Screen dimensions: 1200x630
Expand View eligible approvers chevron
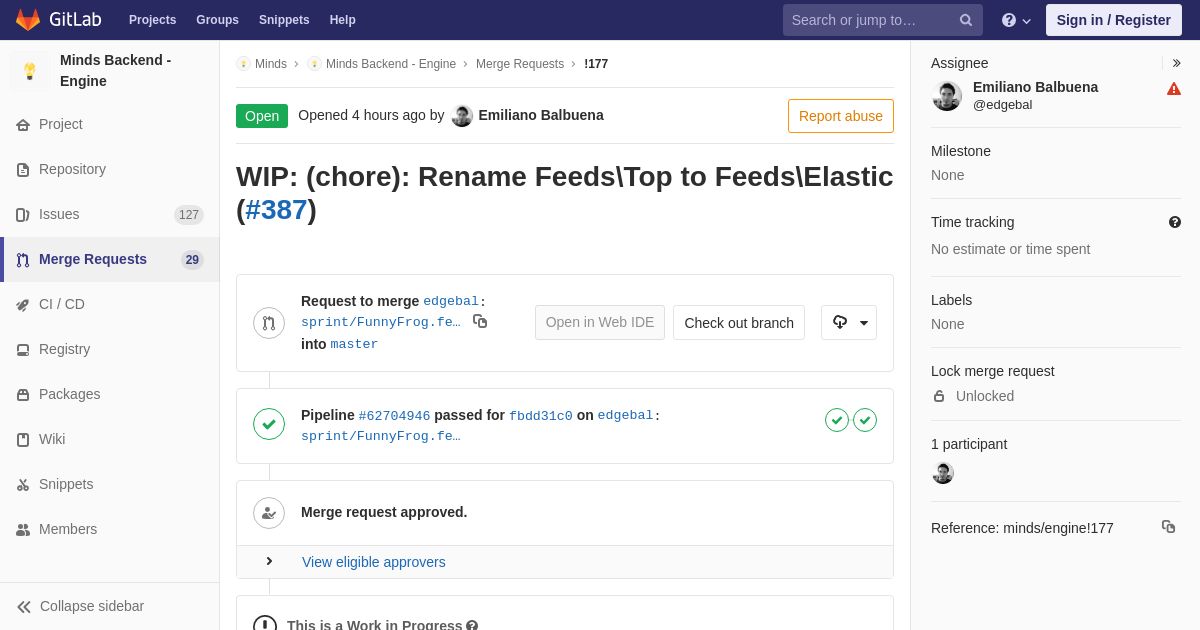269,561
